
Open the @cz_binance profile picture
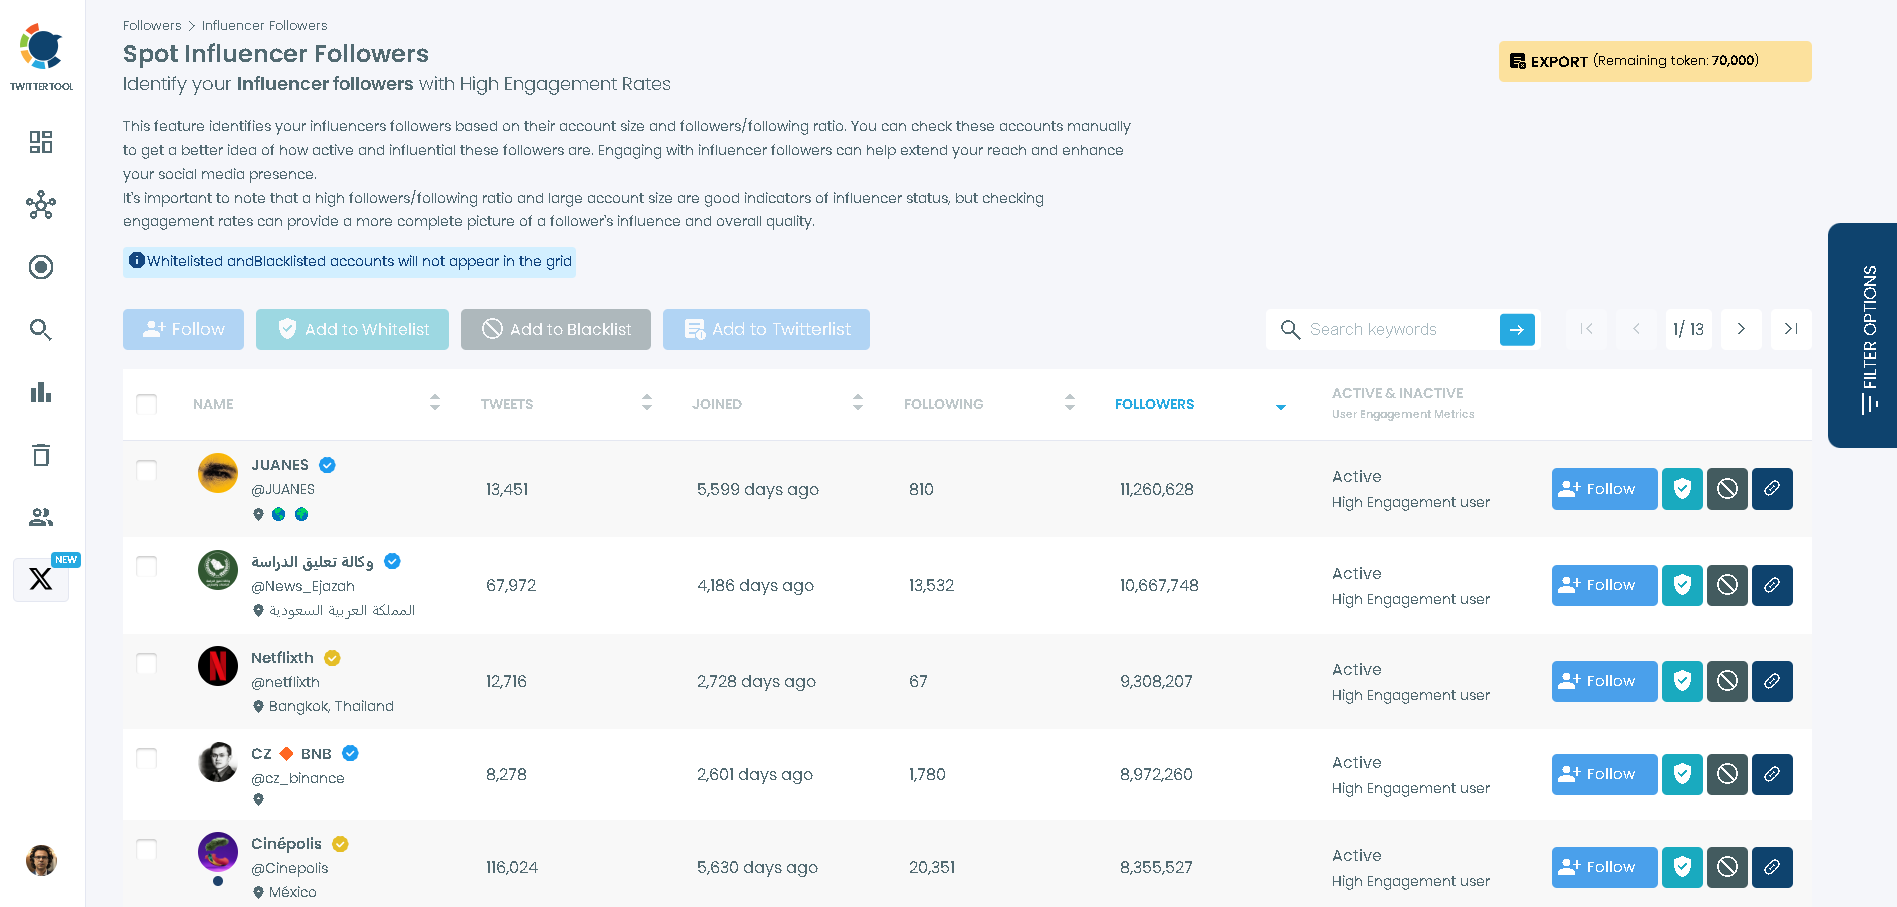[218, 762]
